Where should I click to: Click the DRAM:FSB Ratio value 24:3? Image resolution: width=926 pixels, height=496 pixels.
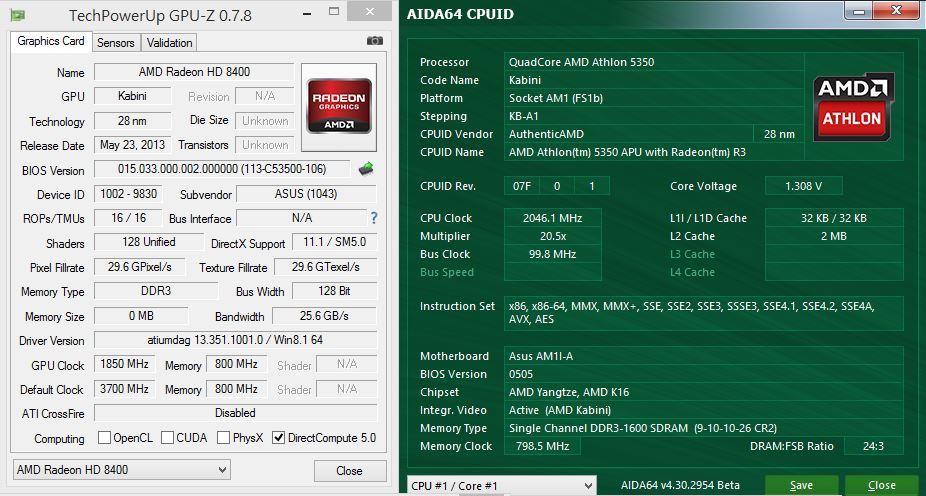873,446
